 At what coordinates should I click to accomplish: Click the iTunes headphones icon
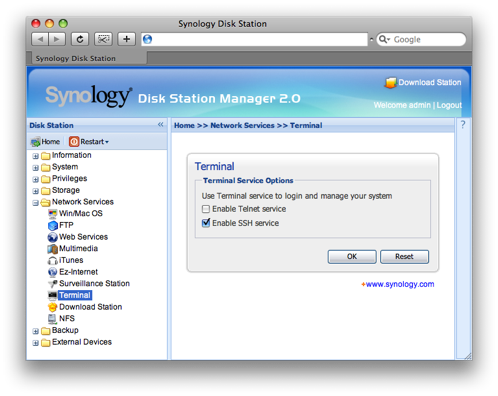(x=53, y=261)
